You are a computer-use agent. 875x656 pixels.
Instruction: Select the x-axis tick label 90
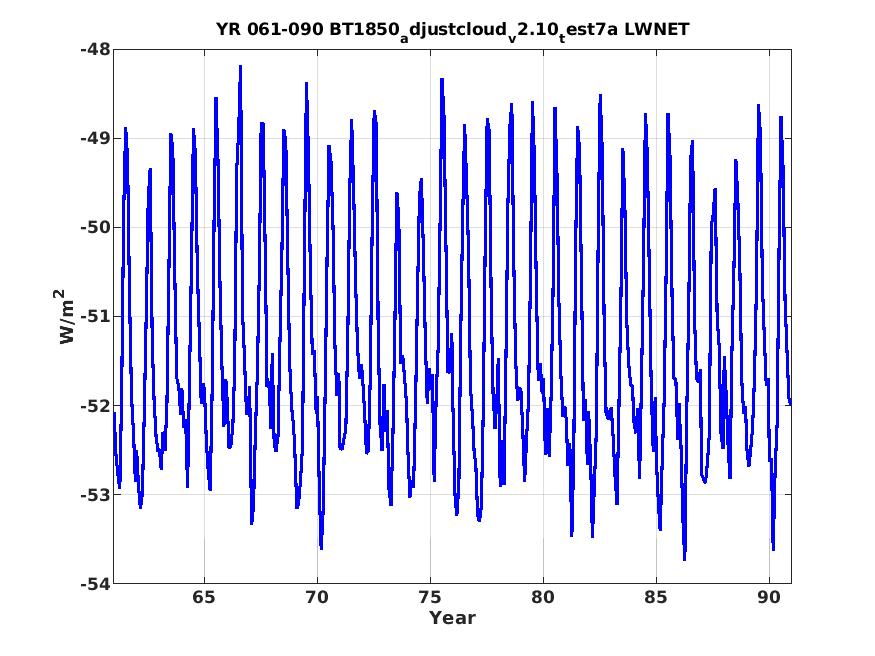tap(769, 597)
